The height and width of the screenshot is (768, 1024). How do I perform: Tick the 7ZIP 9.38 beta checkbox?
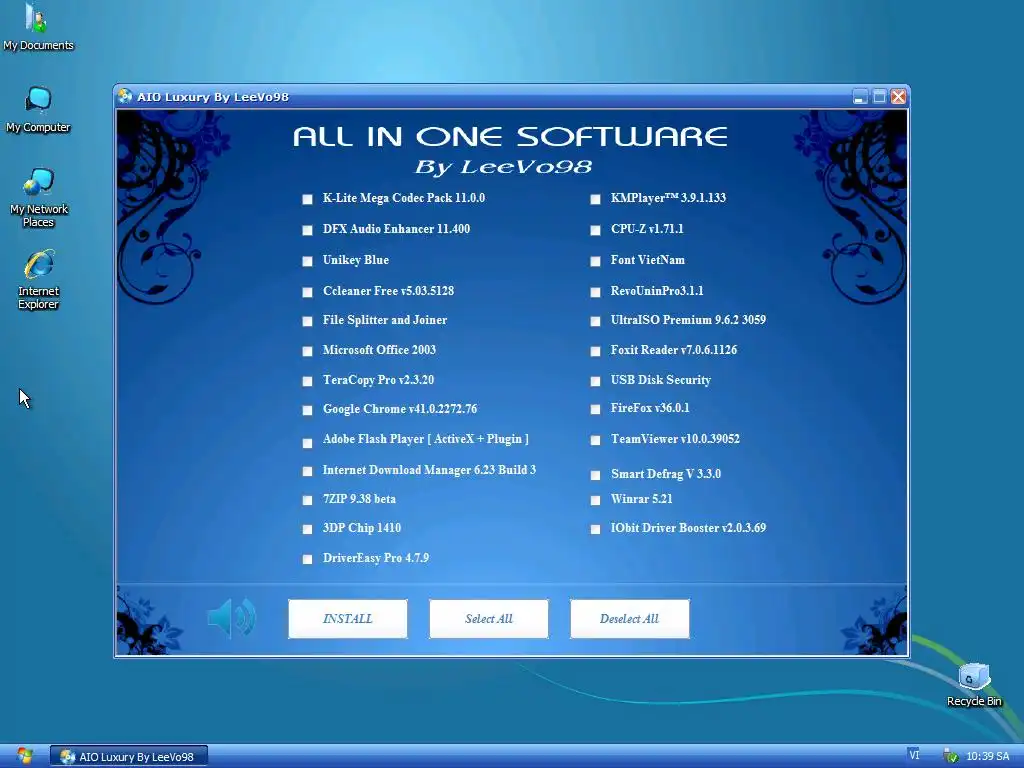point(307,500)
